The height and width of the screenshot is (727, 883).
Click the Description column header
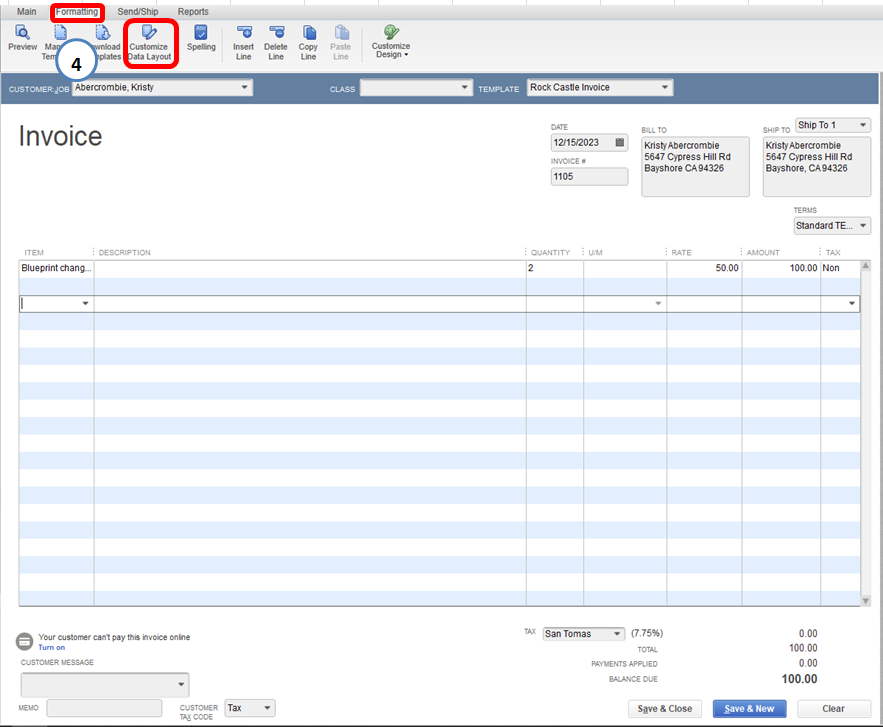(x=124, y=253)
